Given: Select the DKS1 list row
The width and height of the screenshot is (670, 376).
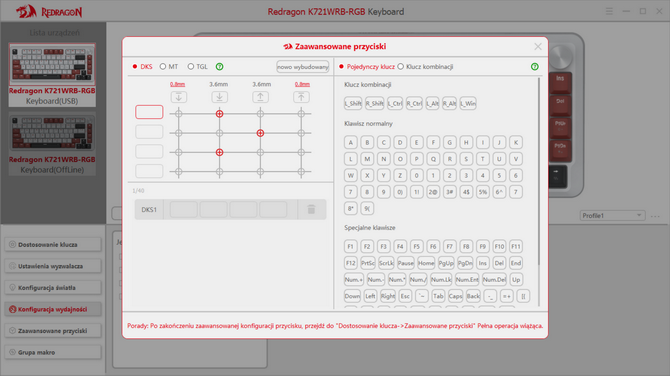Looking at the screenshot, I should point(230,209).
